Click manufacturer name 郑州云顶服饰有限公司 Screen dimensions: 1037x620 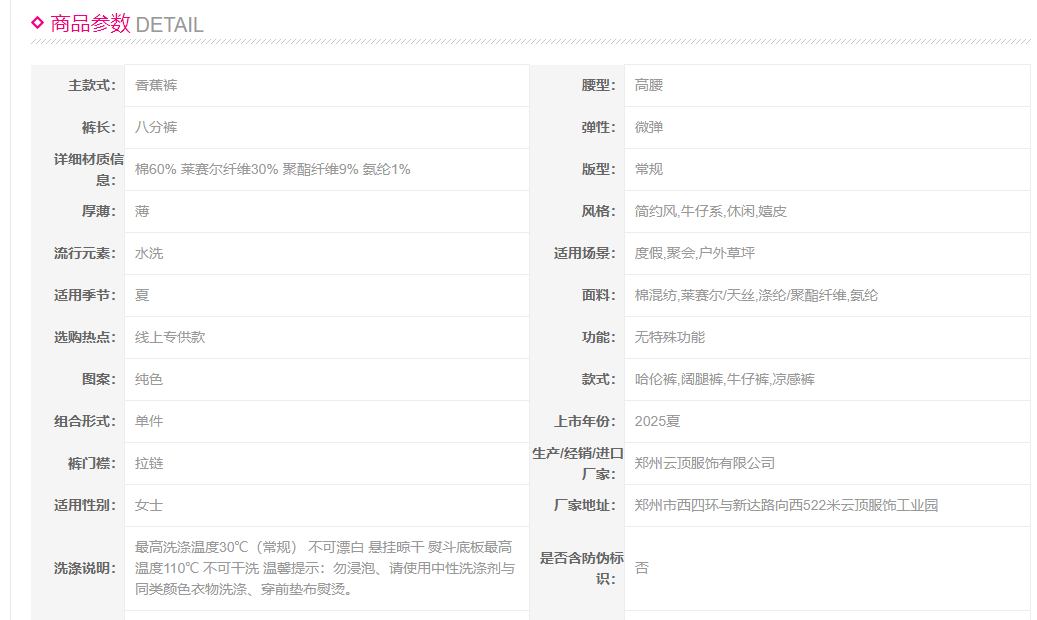pos(704,464)
